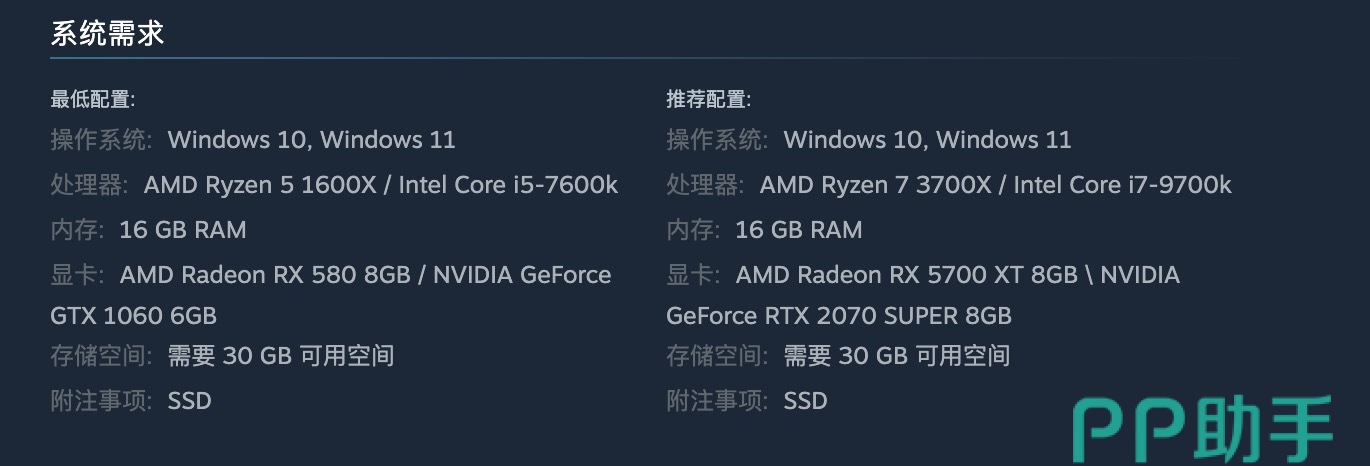1370x466 pixels.
Task: Click 16 GB RAM in recommended requirements
Action: [798, 230]
